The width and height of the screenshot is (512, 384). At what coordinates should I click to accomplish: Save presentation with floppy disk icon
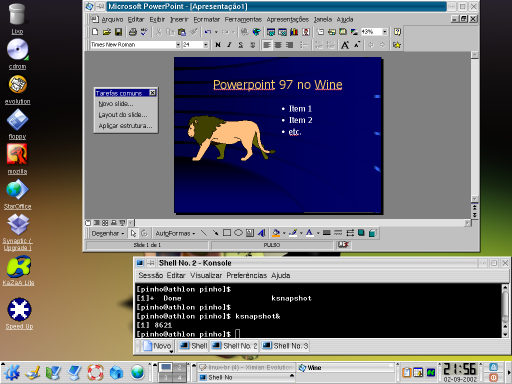118,32
